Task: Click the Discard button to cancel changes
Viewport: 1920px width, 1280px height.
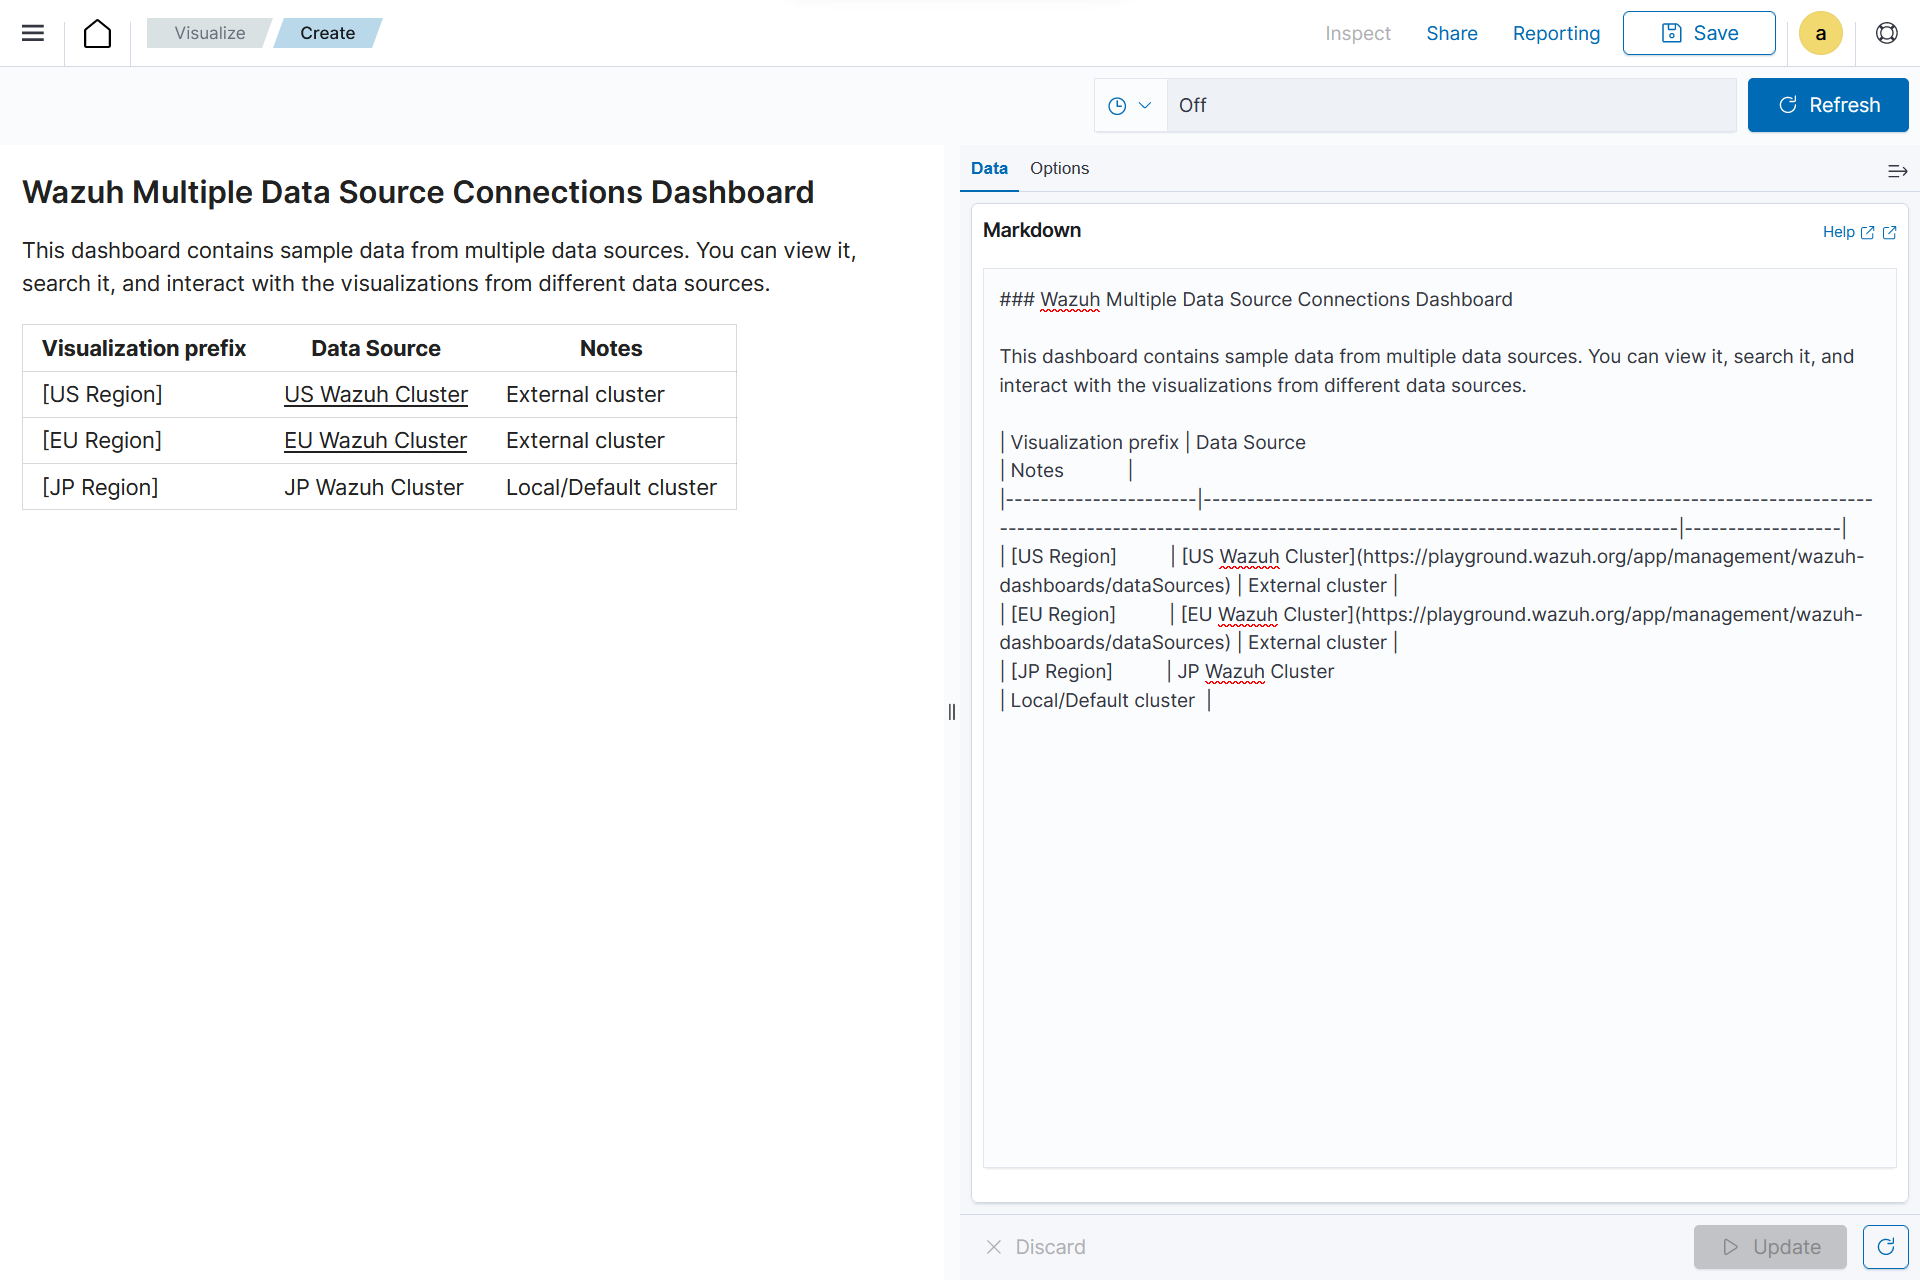Action: click(x=1037, y=1247)
